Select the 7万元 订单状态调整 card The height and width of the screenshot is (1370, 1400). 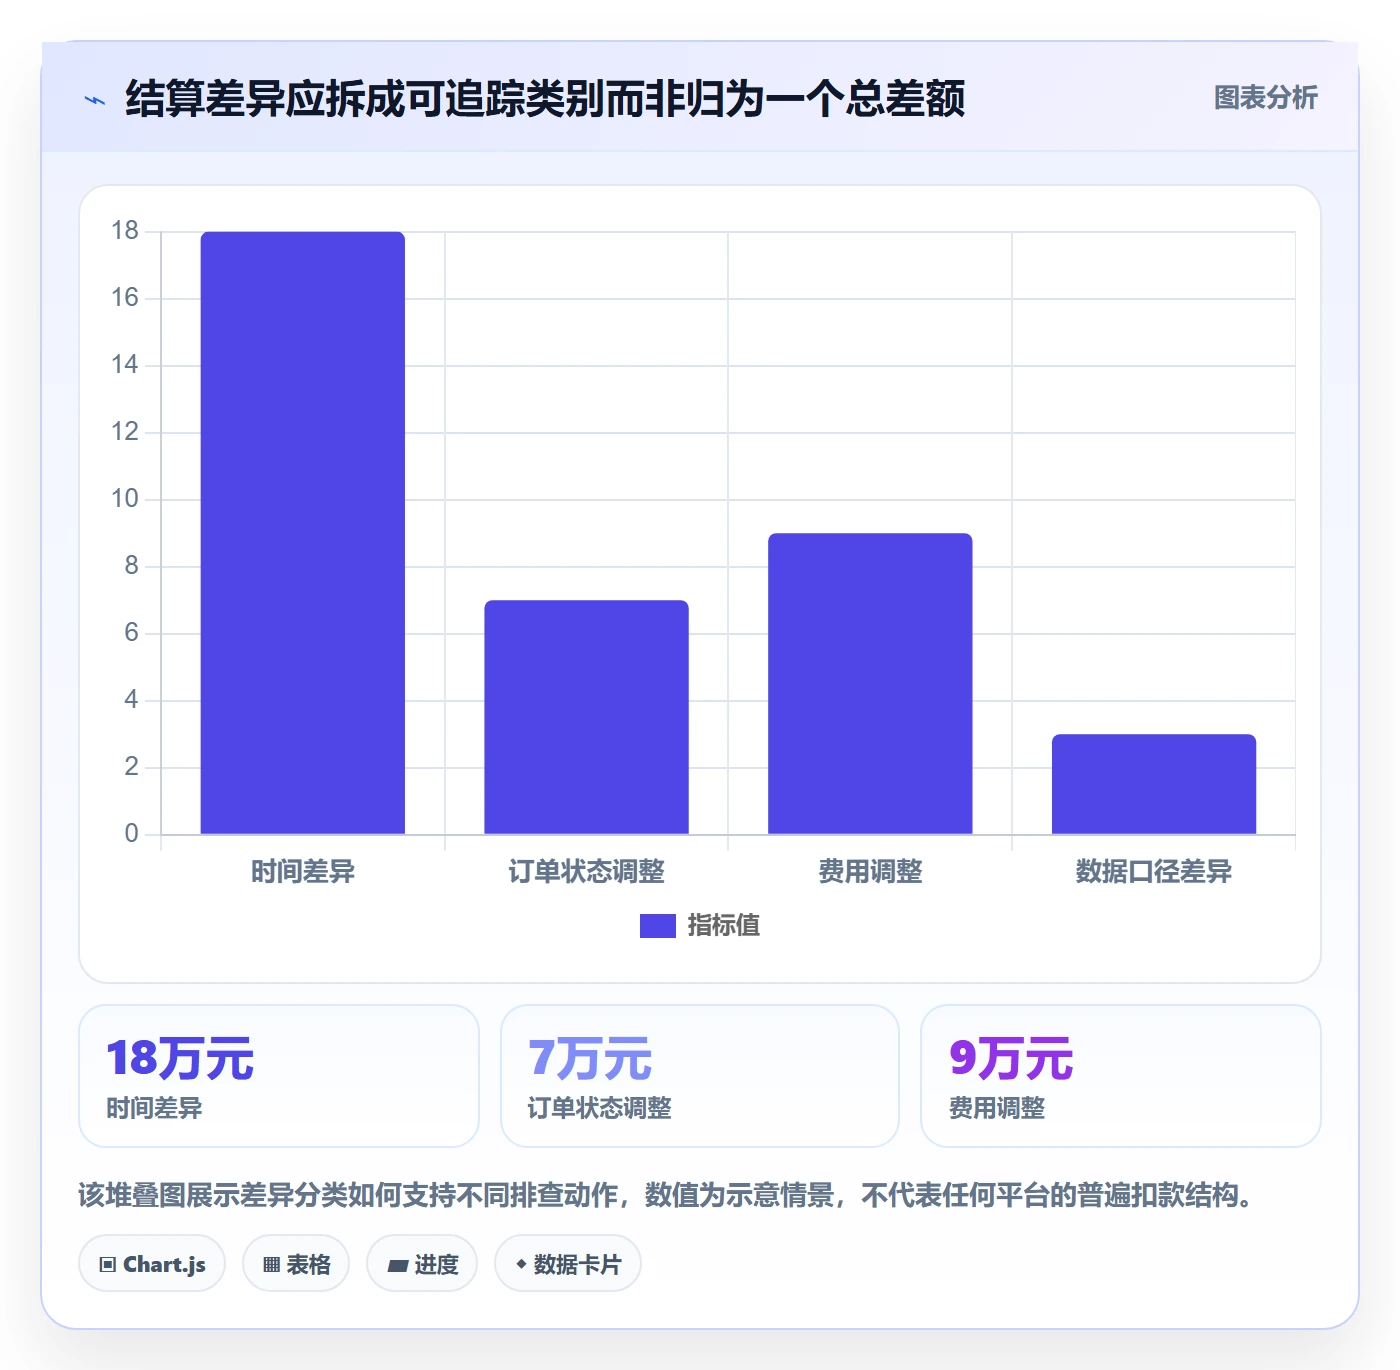(x=700, y=1076)
